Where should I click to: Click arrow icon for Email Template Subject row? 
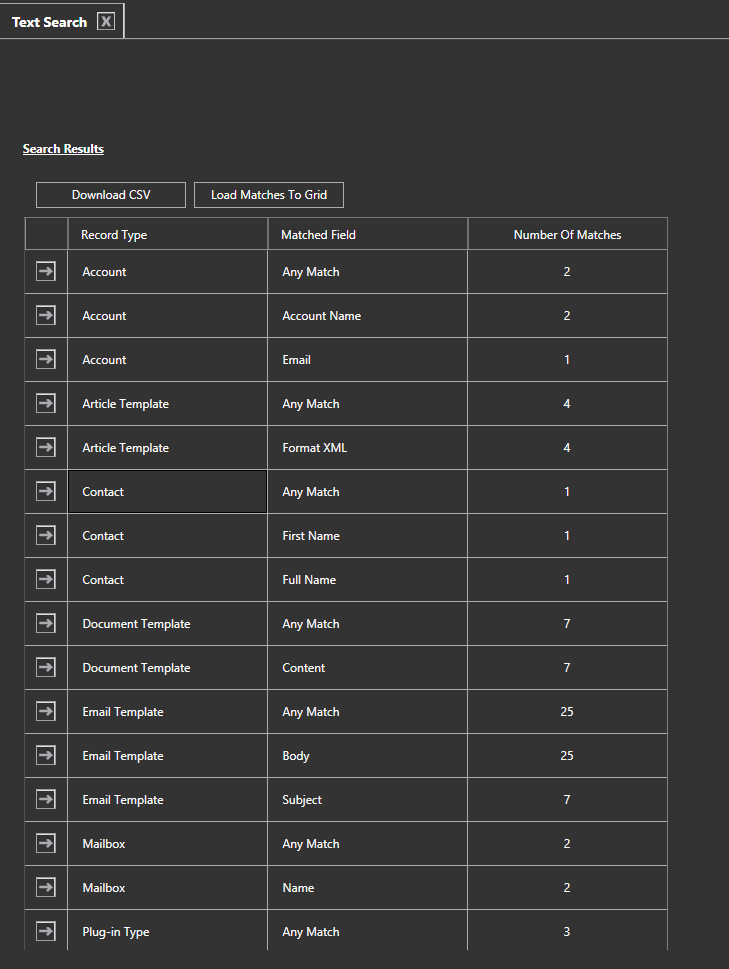[46, 799]
